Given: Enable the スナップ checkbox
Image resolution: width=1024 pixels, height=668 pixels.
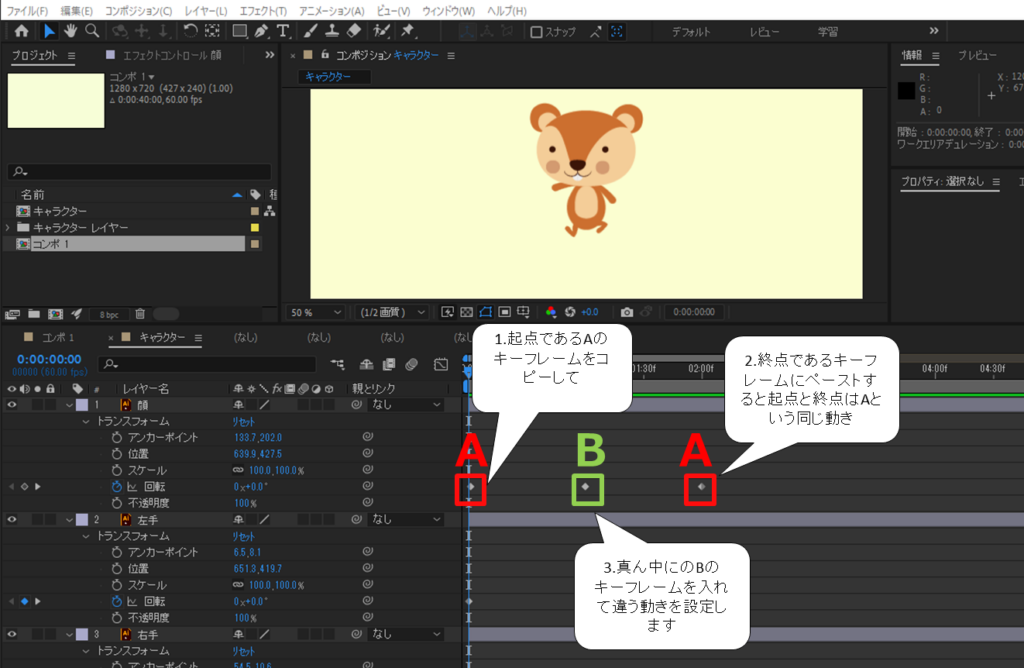Looking at the screenshot, I should click(536, 32).
